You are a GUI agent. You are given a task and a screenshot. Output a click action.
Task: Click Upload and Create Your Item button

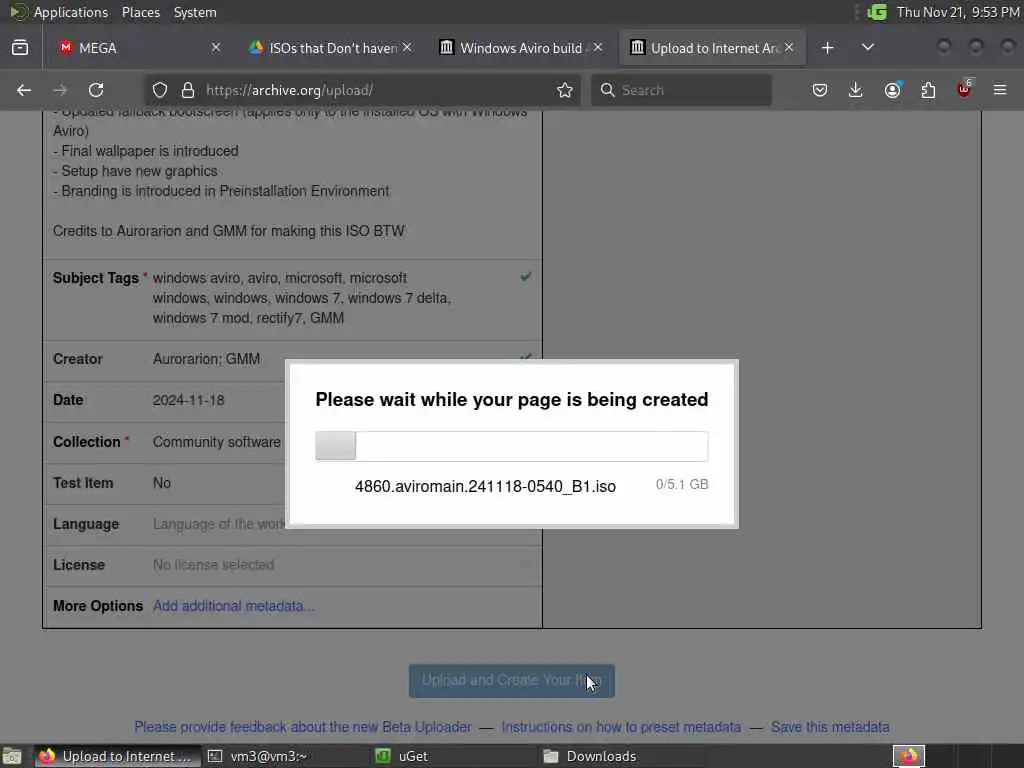[511, 680]
